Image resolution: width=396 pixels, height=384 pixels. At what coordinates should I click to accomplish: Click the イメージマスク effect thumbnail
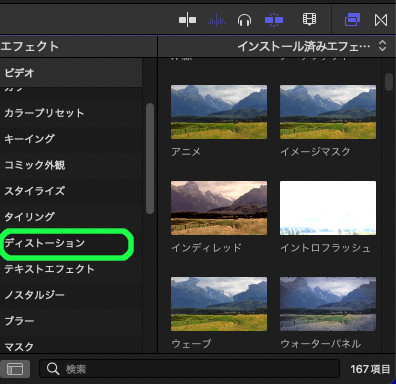pyautogui.click(x=328, y=112)
